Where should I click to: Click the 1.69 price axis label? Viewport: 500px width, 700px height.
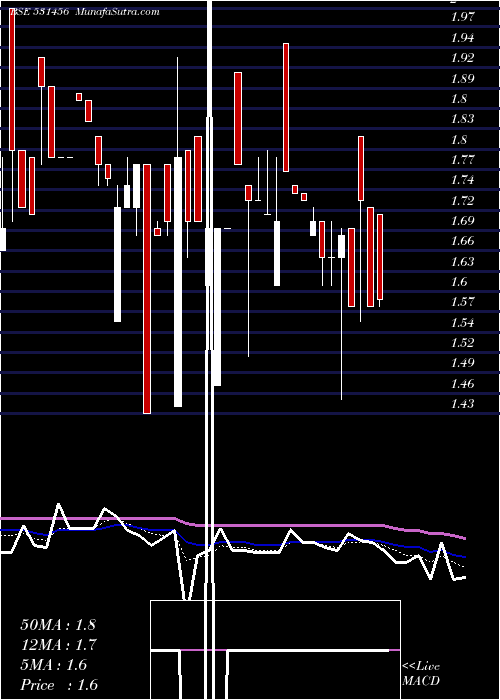pos(462,221)
